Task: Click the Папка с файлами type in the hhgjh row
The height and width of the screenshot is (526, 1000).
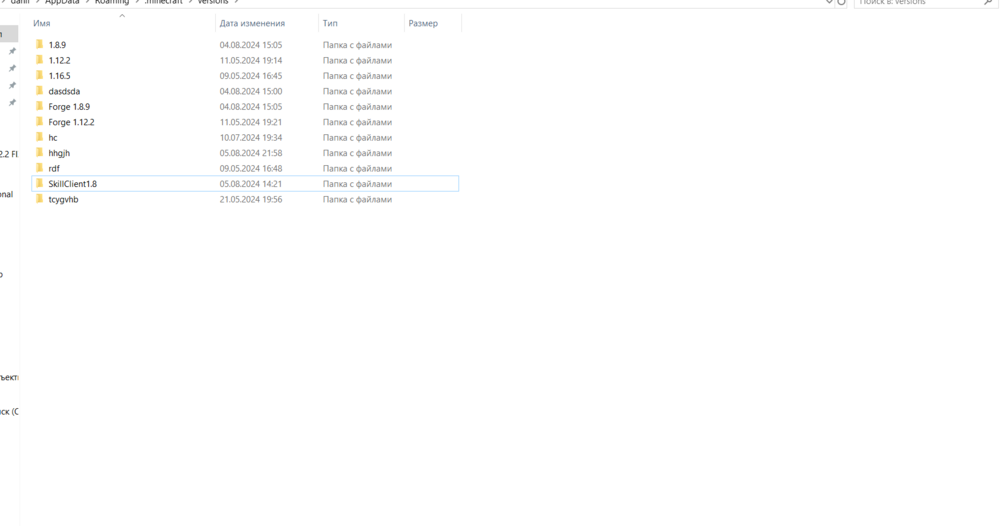Action: pyautogui.click(x=357, y=153)
